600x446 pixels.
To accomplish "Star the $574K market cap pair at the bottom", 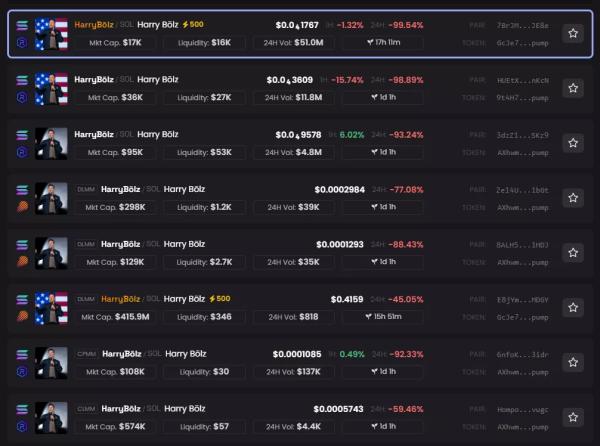I will click(572, 418).
